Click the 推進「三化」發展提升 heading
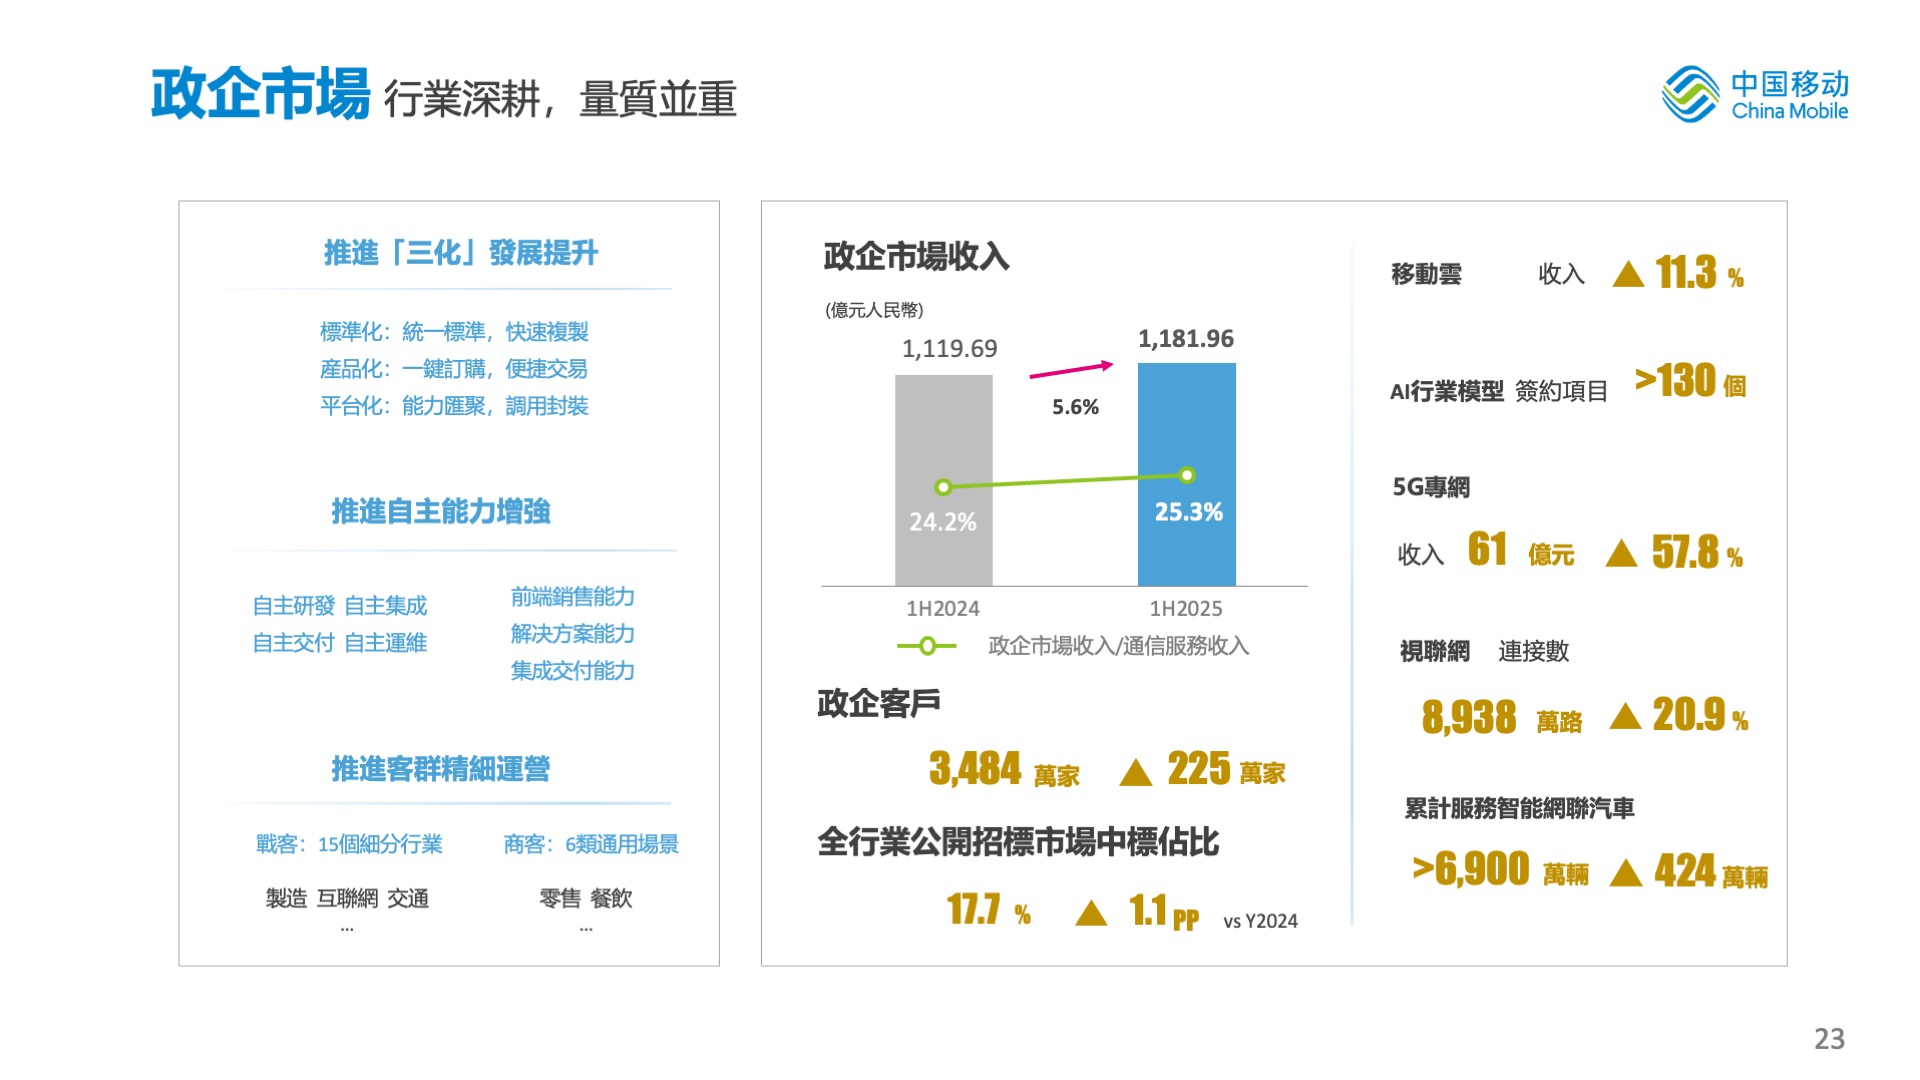This screenshot has width=1920, height=1080. (x=460, y=253)
